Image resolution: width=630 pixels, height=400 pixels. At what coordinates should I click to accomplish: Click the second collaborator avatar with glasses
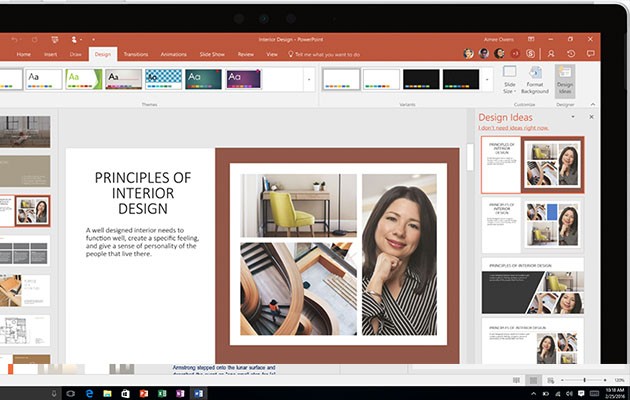484,53
